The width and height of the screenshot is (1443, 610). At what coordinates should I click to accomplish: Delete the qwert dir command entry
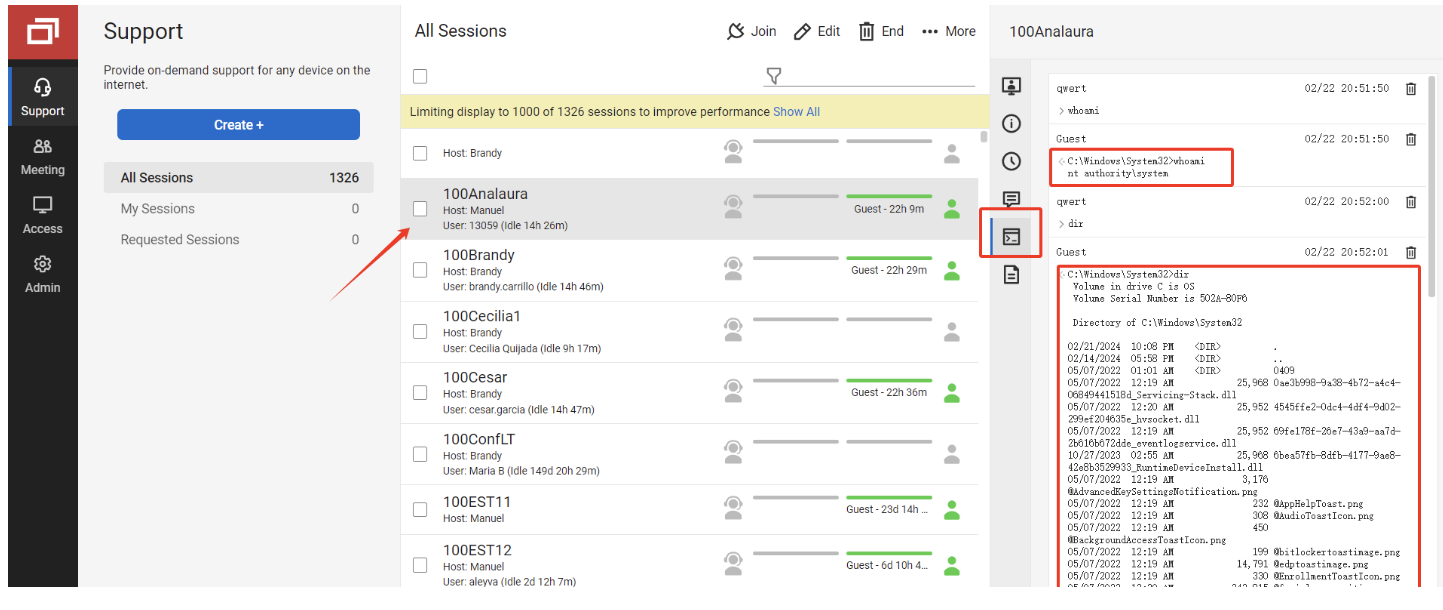point(1411,202)
